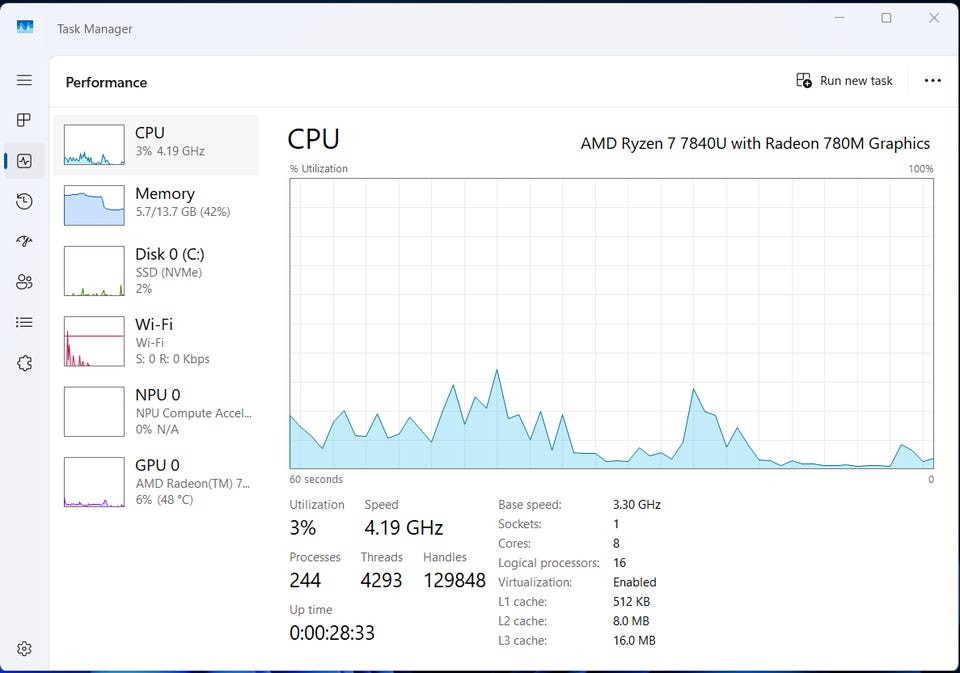
Task: Click the CPU utilization graph
Action: [x=611, y=323]
